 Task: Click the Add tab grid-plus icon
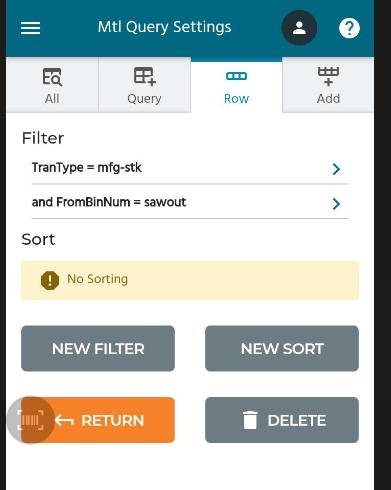(328, 76)
